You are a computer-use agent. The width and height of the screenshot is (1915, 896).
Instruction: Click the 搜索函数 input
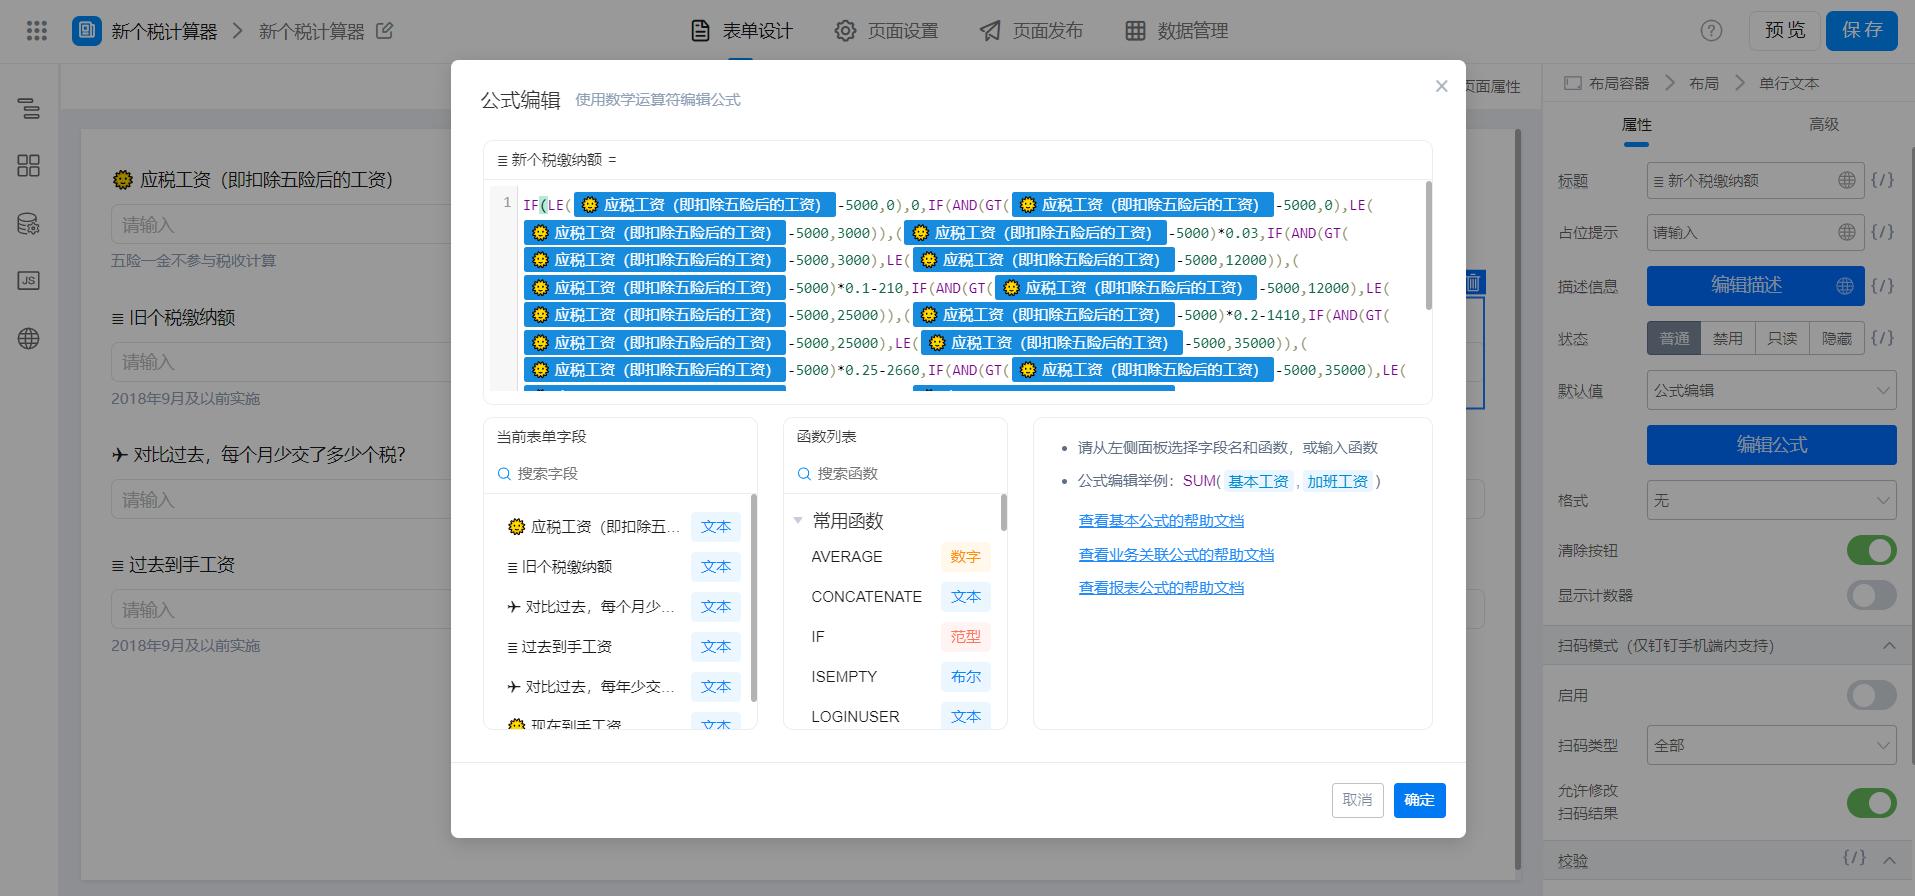895,474
